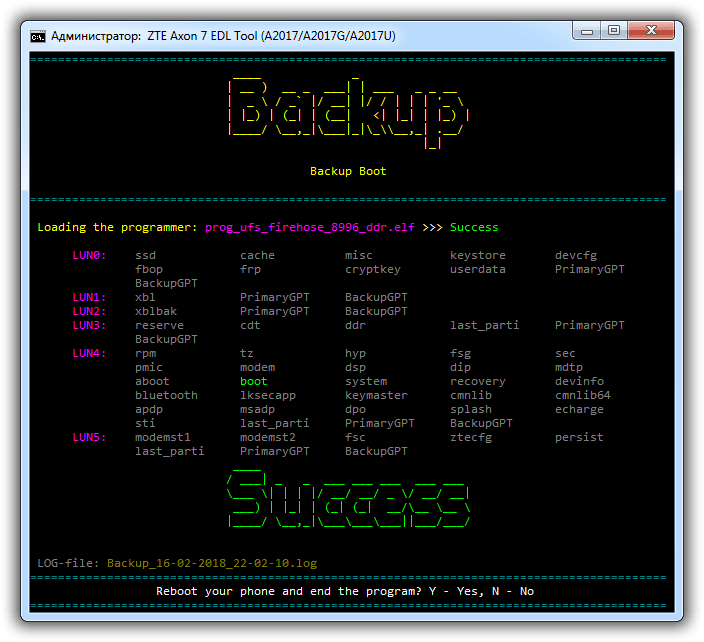The width and height of the screenshot is (704, 642).
Task: Click the 'modemst2' partition name
Action: [x=268, y=437]
